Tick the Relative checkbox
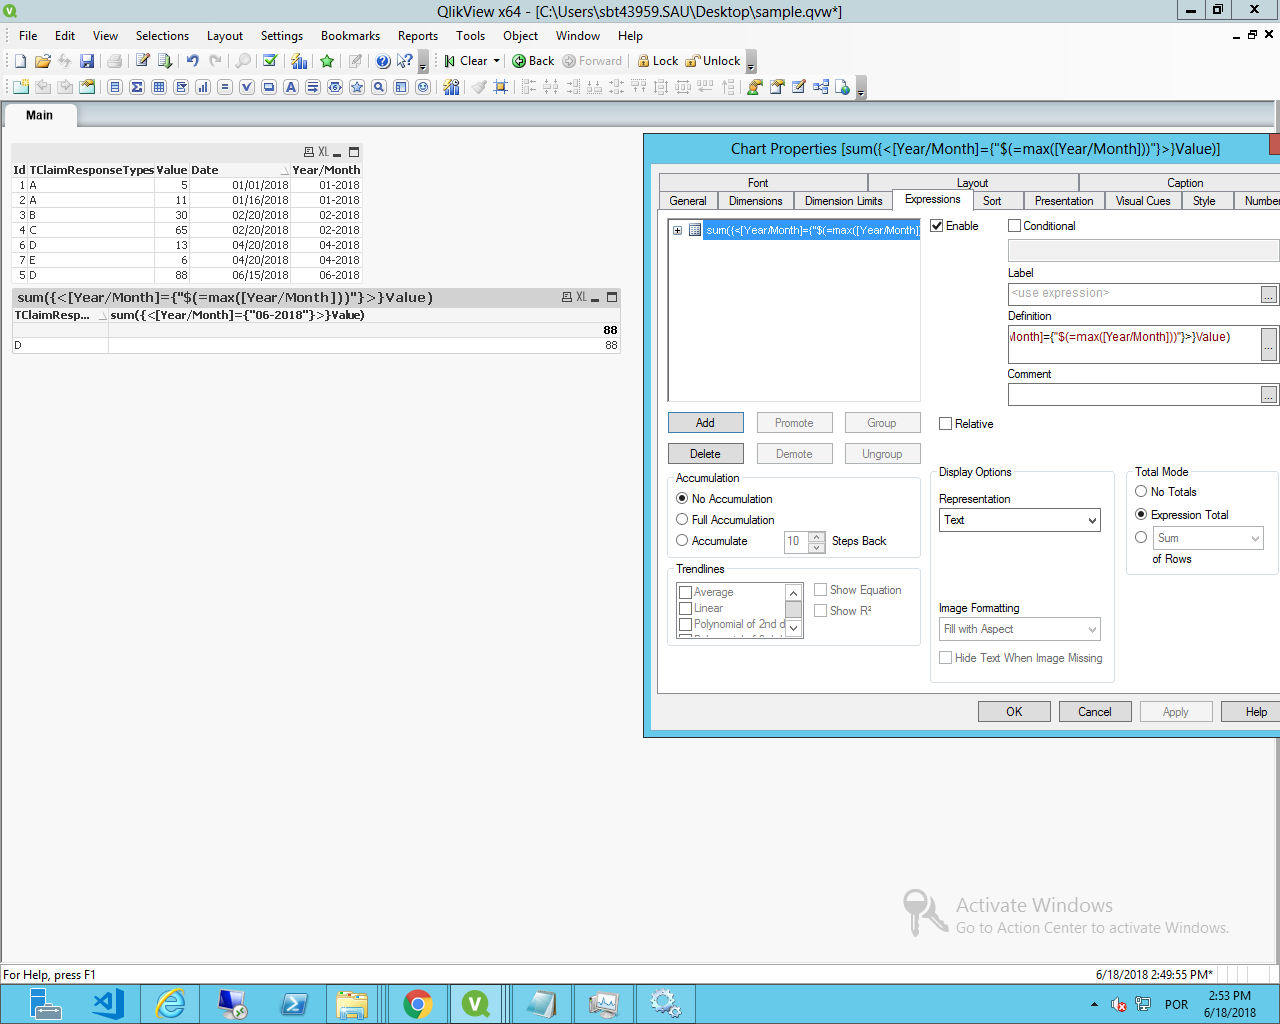The image size is (1280, 1024). click(946, 424)
